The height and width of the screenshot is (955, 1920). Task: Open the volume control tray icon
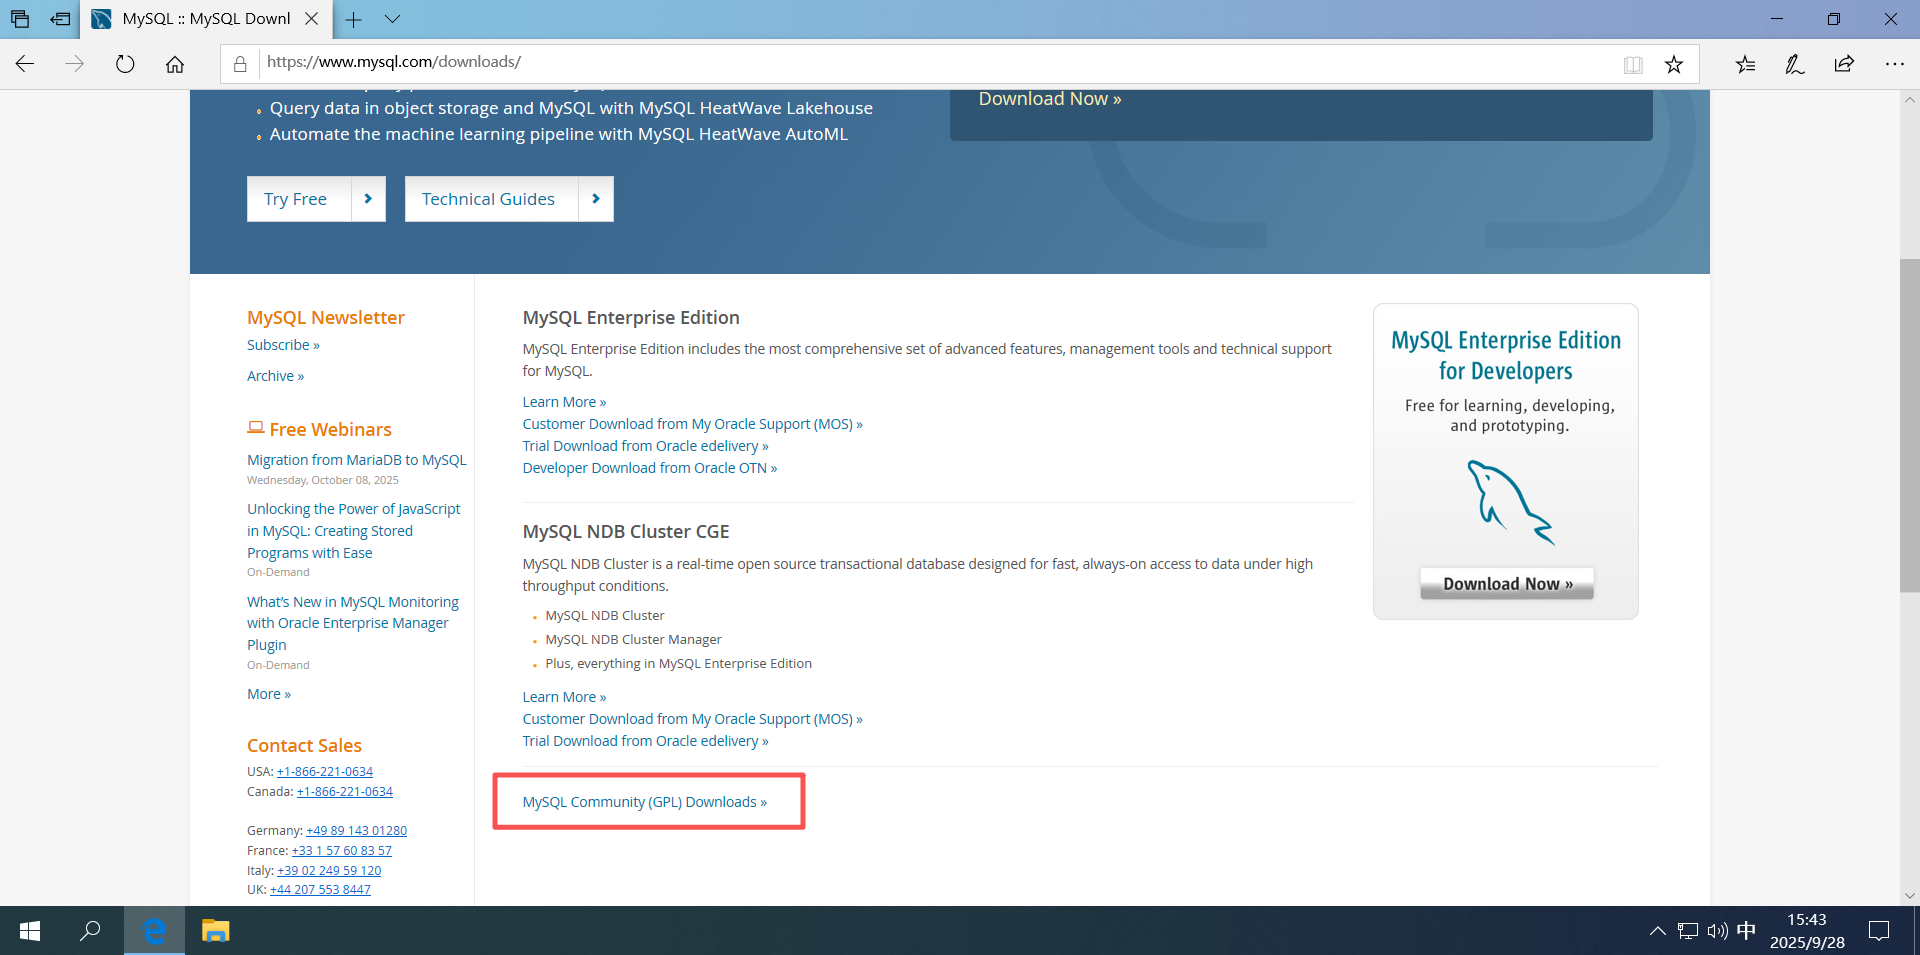point(1717,931)
